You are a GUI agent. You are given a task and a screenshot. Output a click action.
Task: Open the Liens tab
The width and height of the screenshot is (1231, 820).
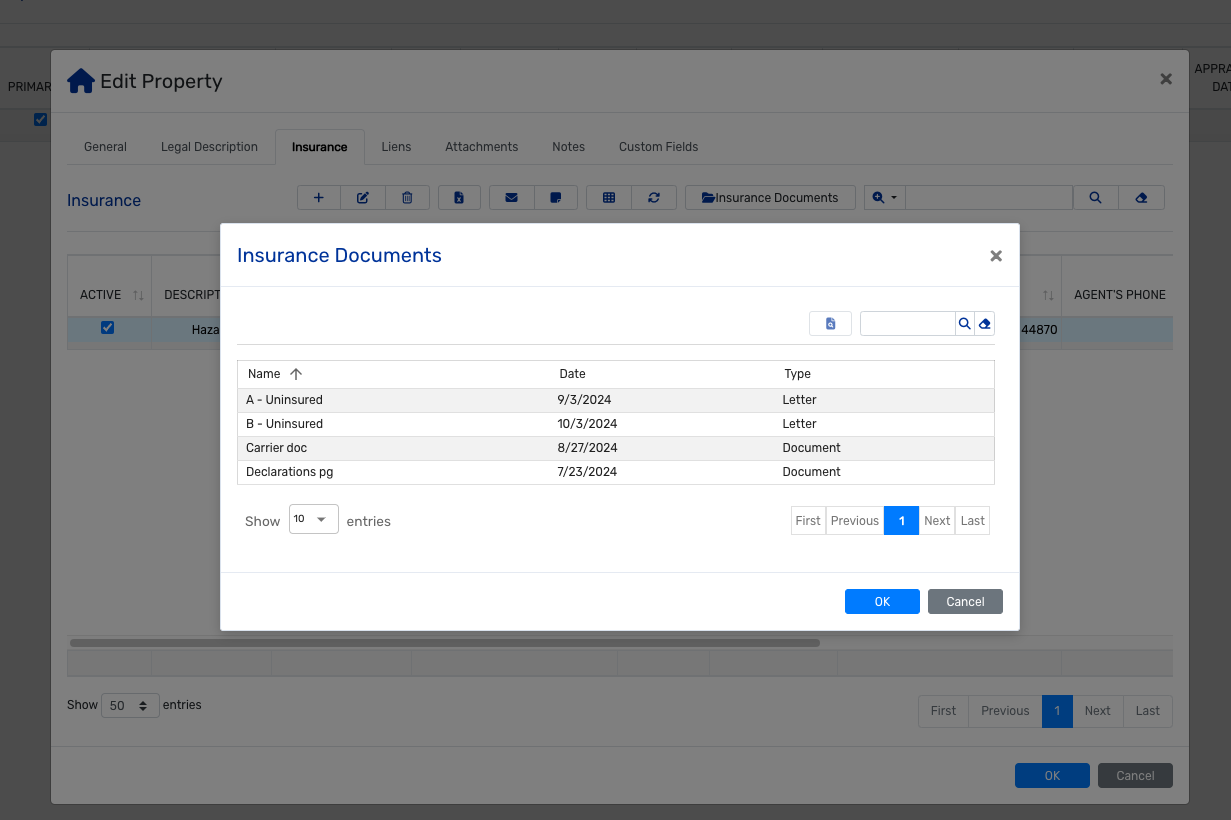(x=396, y=147)
